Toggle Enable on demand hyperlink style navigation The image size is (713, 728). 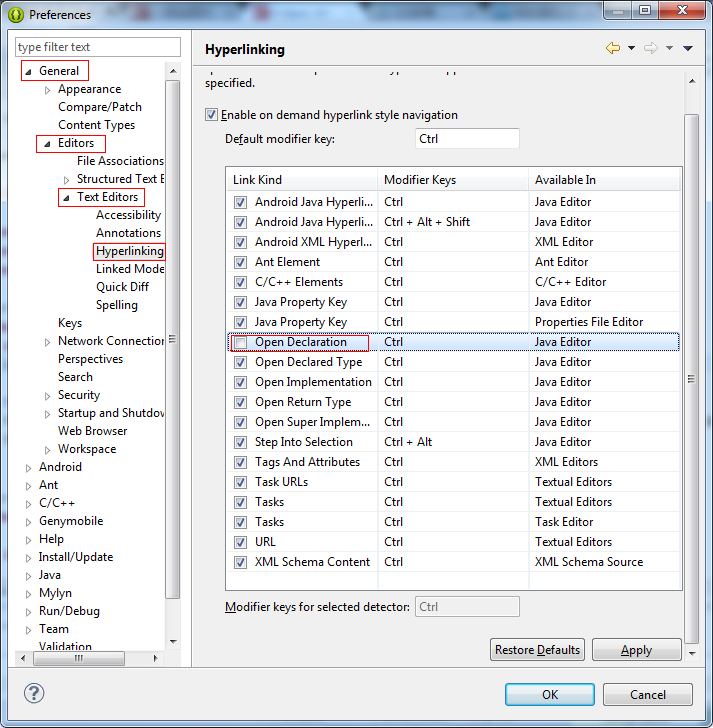coord(211,115)
